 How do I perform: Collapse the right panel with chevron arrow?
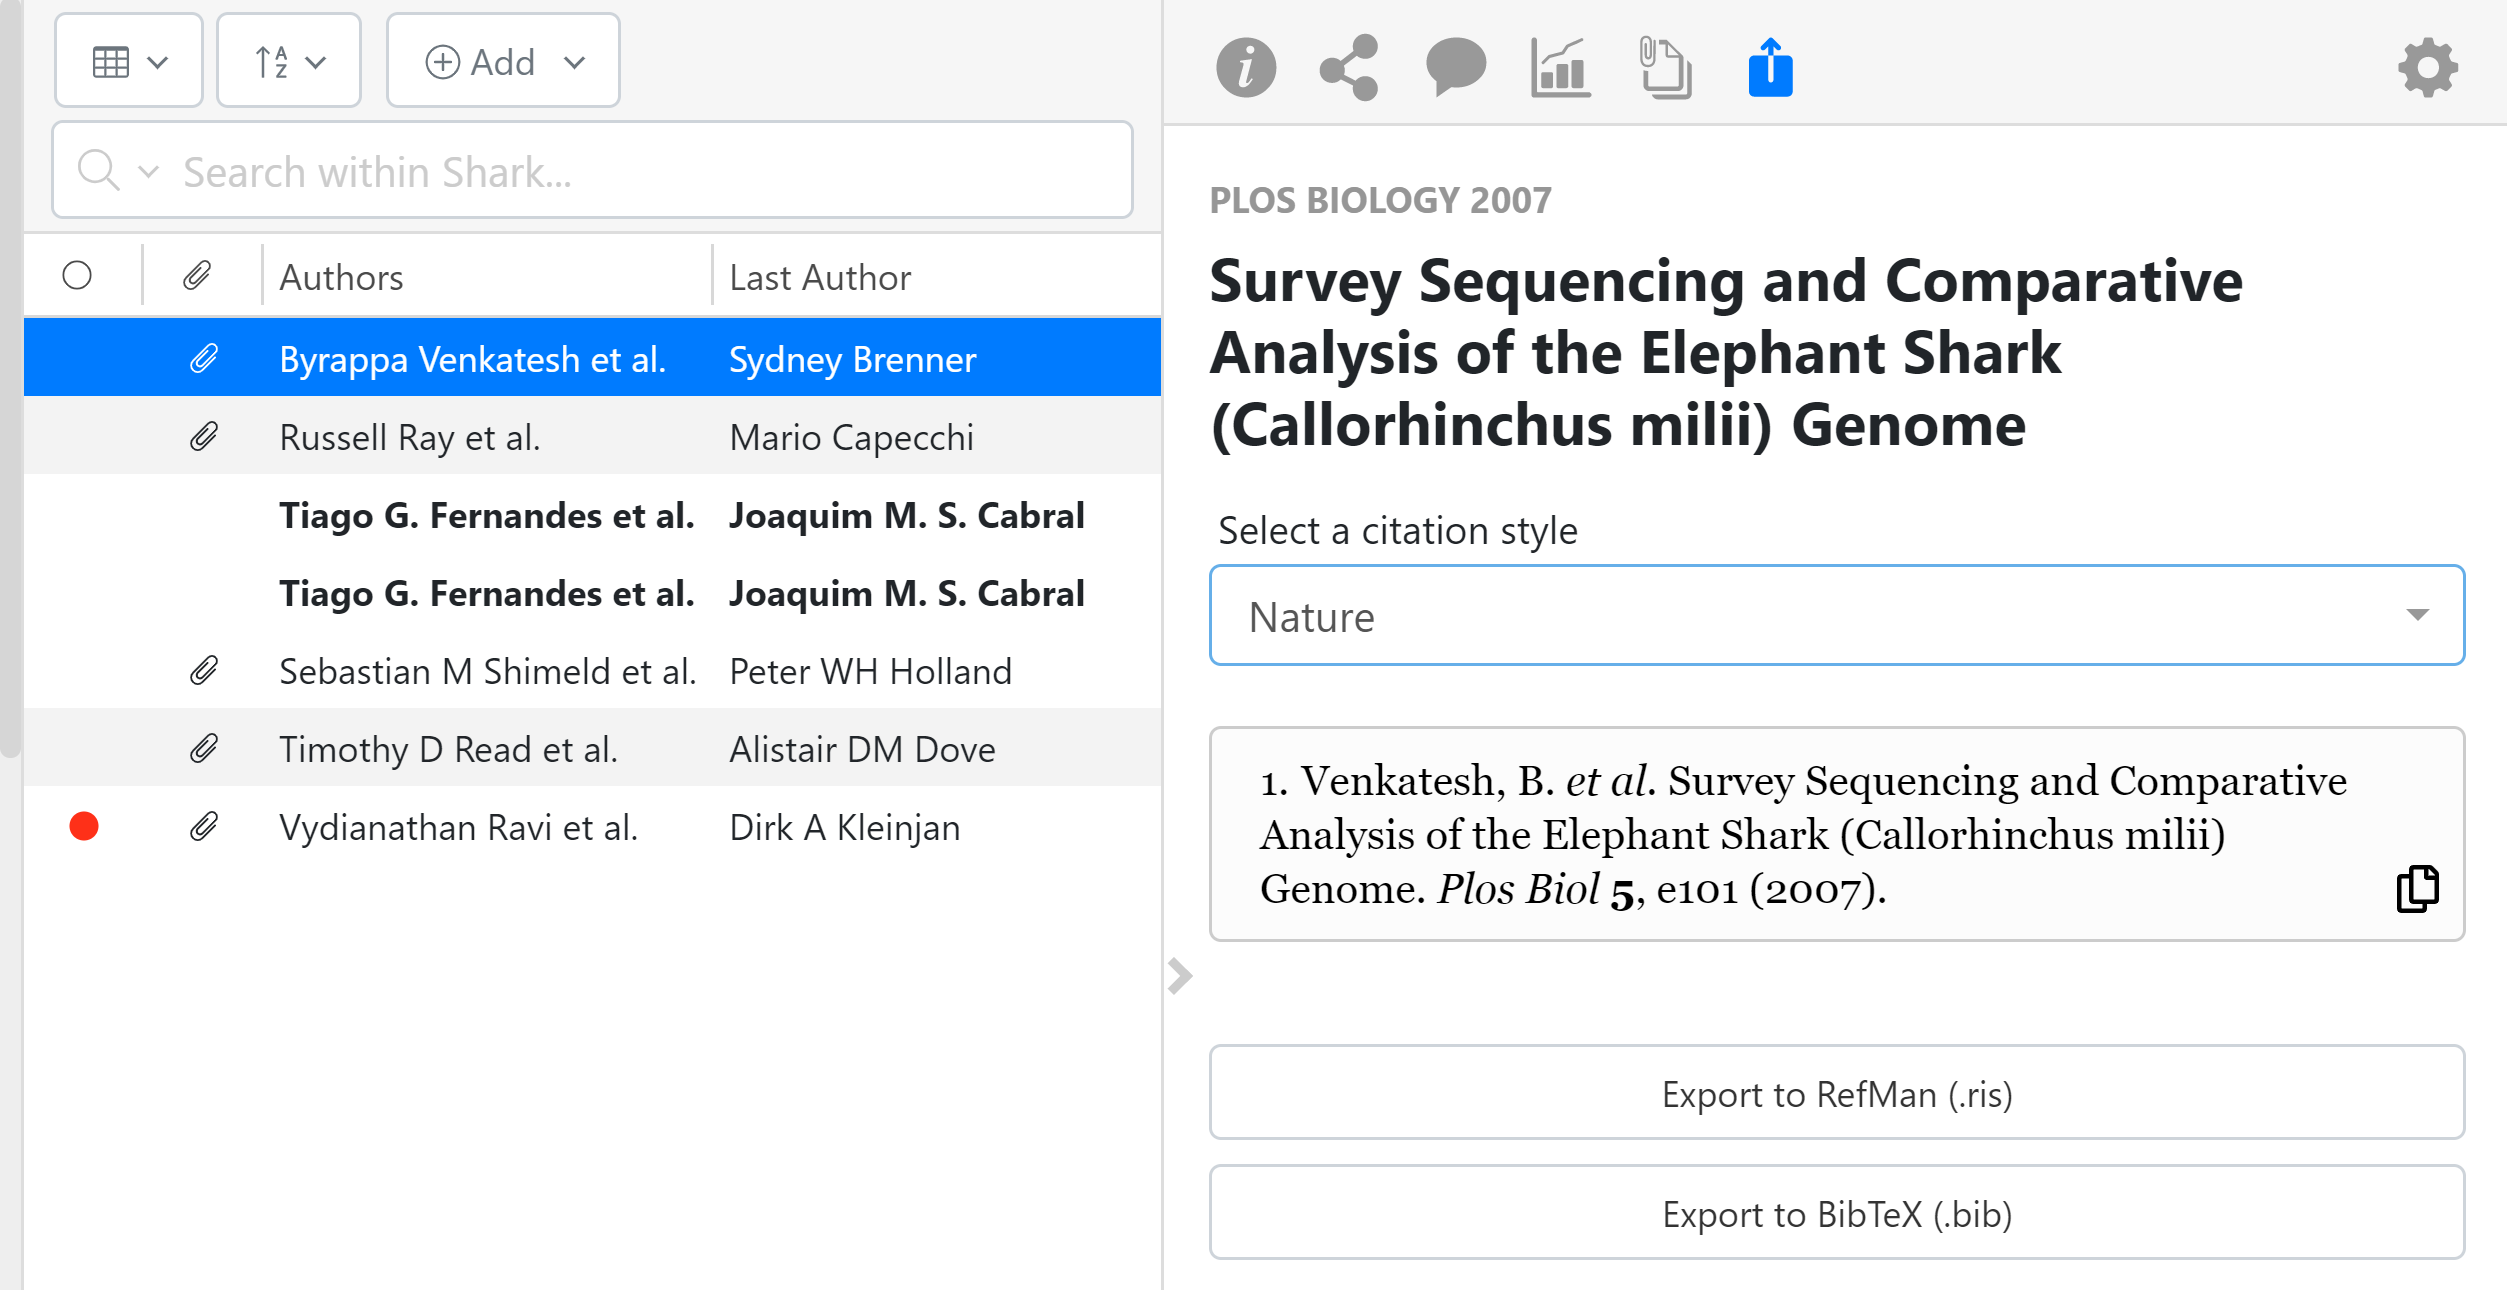tap(1180, 976)
